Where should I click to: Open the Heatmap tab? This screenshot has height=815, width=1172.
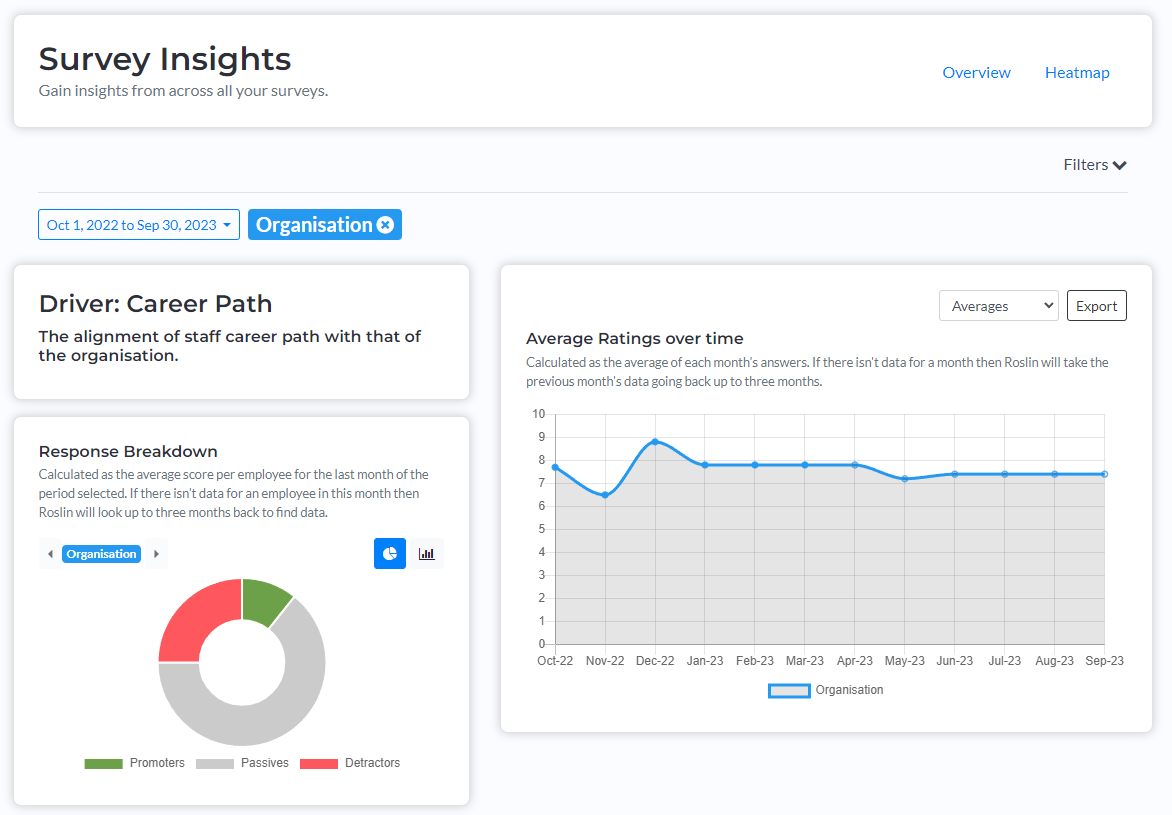click(x=1077, y=73)
